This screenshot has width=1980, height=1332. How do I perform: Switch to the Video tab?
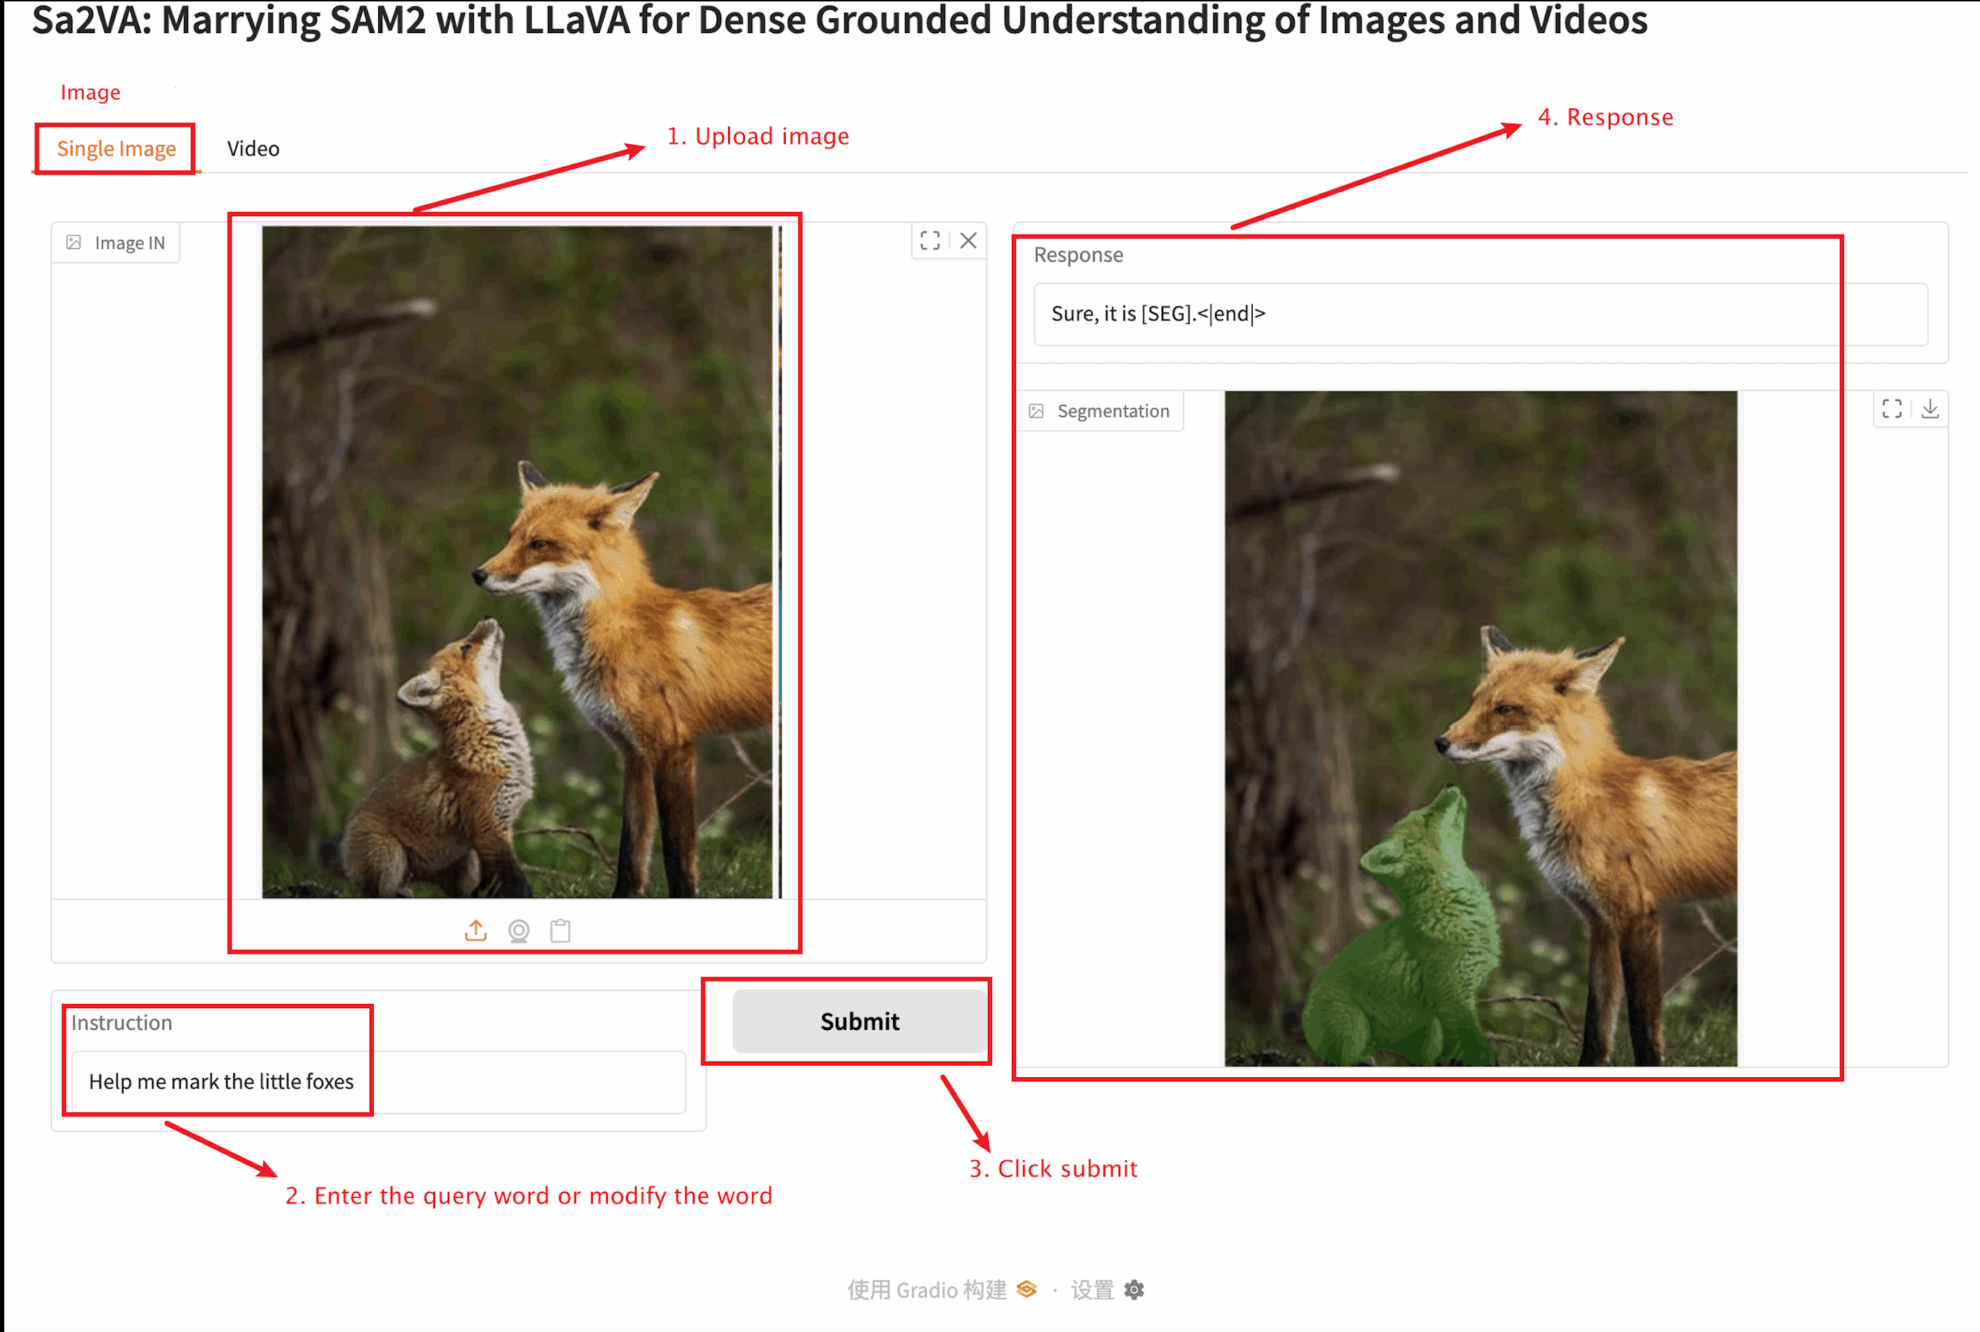point(253,149)
